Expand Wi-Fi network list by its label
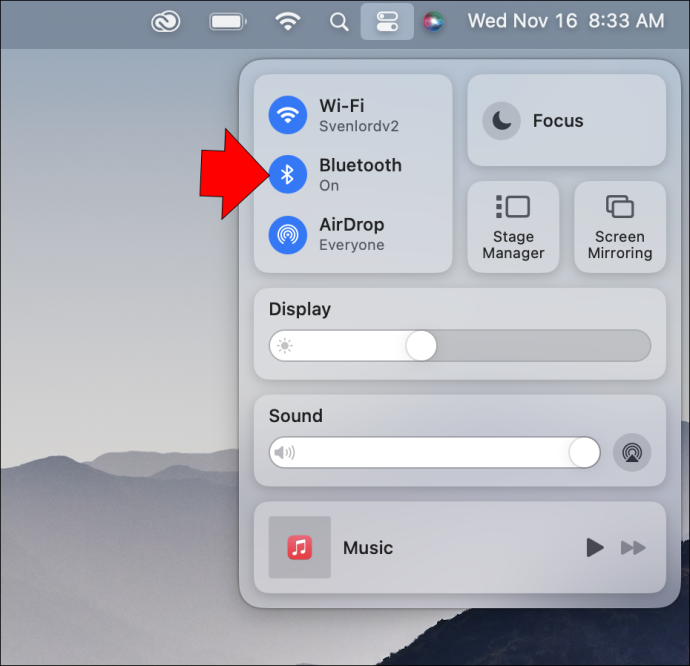This screenshot has width=690, height=666. [359, 115]
